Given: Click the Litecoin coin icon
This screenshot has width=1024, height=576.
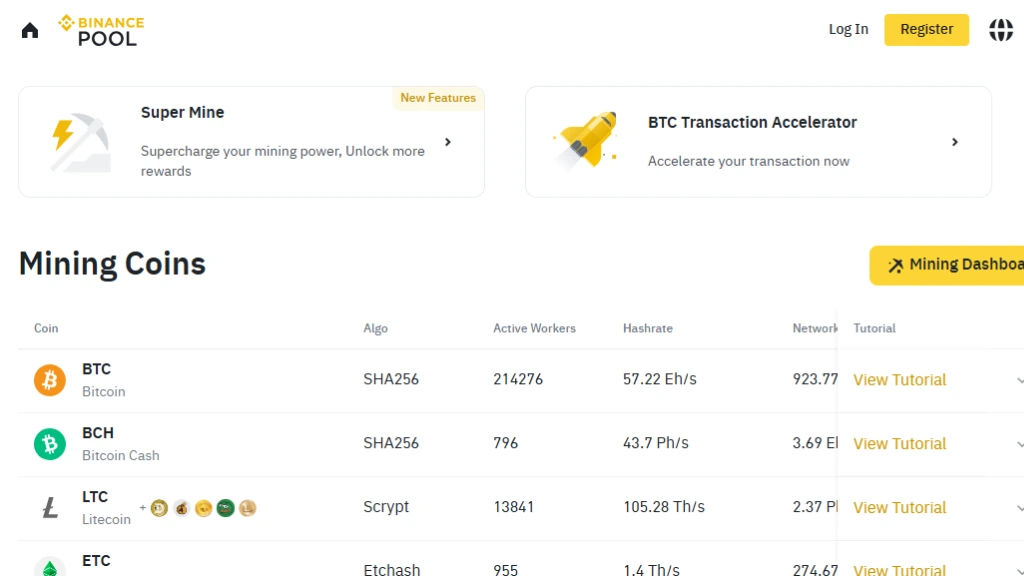Looking at the screenshot, I should (50, 507).
